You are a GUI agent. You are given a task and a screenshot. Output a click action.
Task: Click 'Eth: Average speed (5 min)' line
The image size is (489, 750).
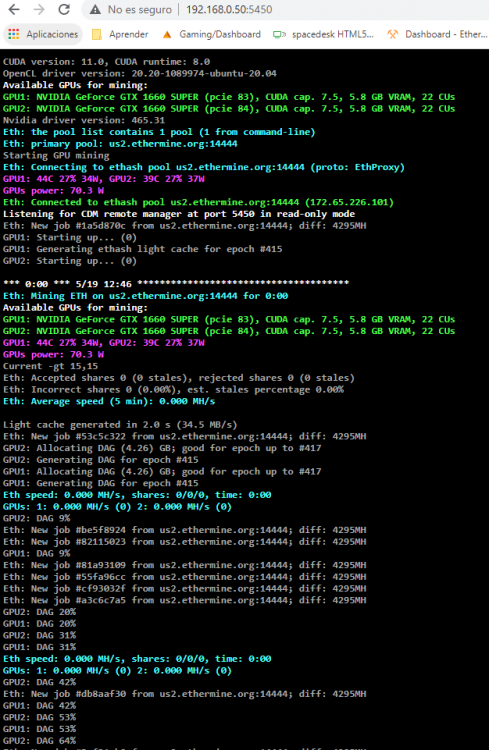point(109,401)
